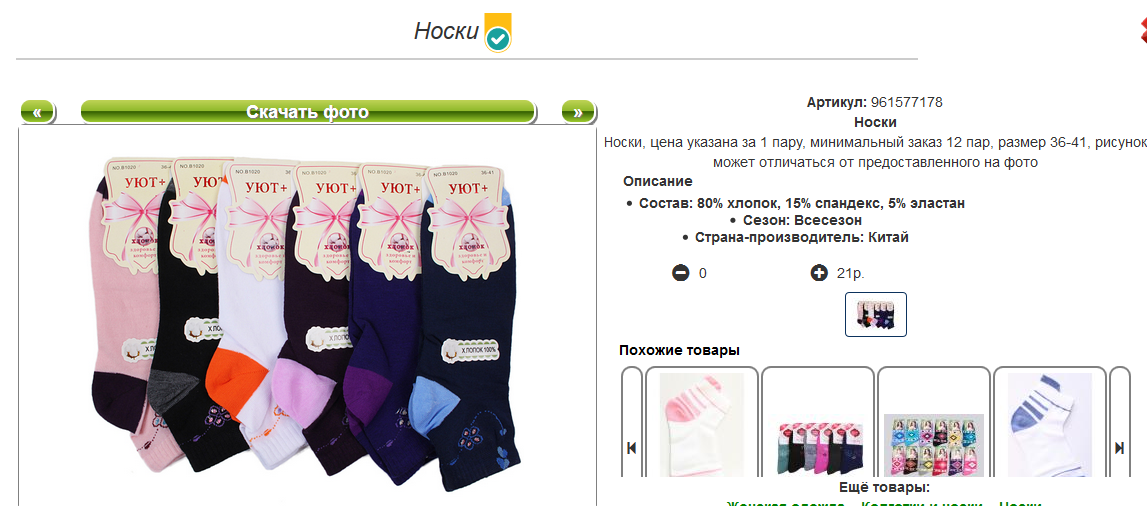Click the bold Носки product name

875,122
